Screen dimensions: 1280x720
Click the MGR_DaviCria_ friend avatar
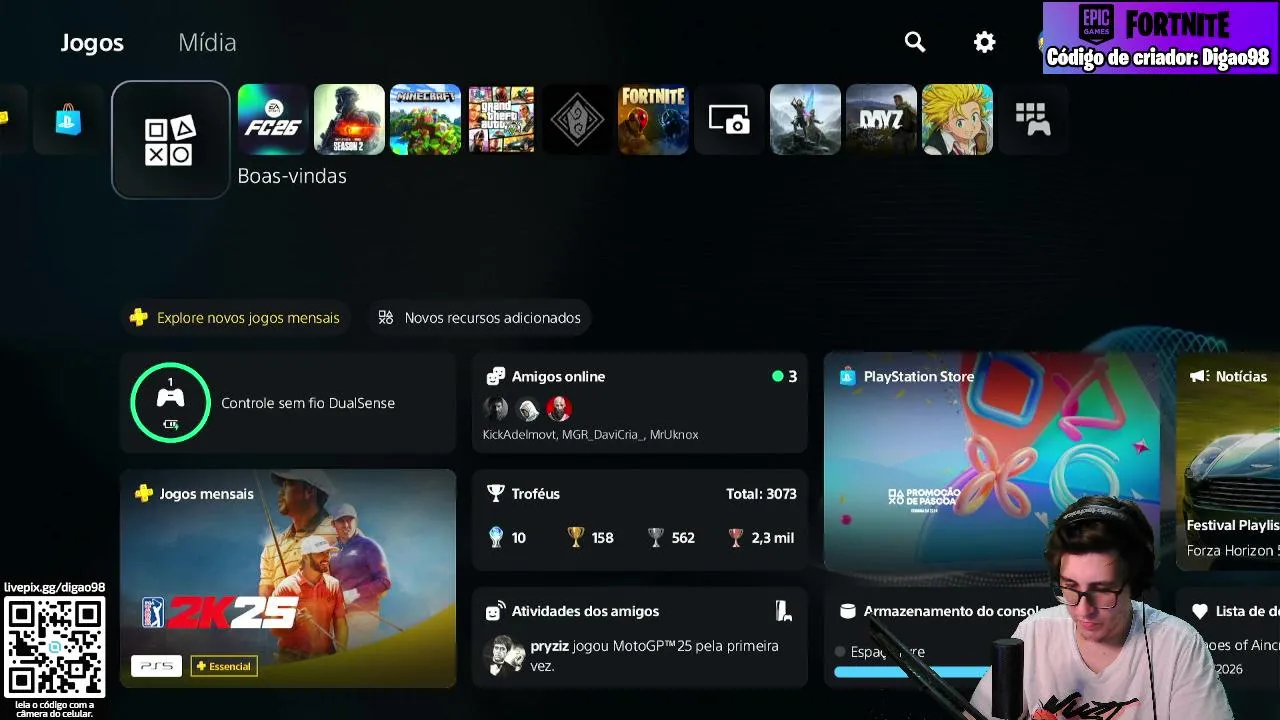pyautogui.click(x=527, y=408)
